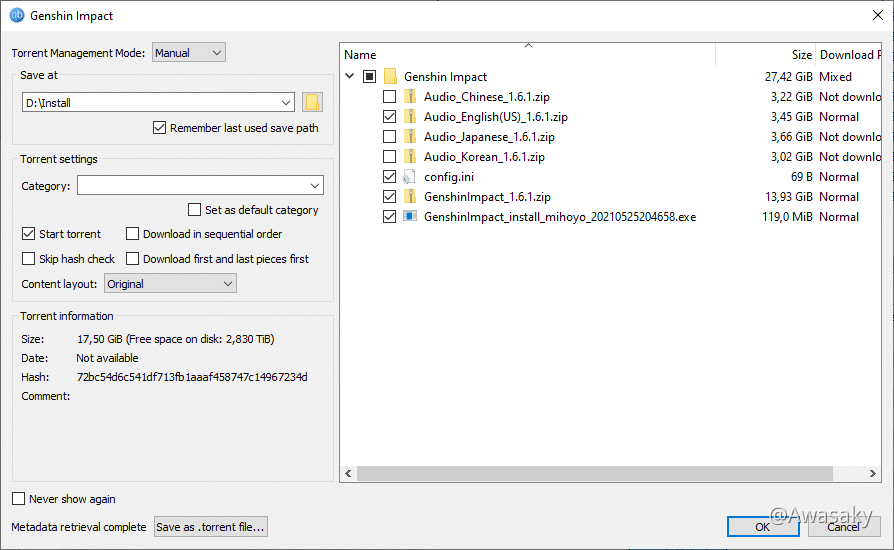The image size is (894, 550).
Task: Check the Audio_Chinese_1.6.1.zip checkbox
Action: pyautogui.click(x=389, y=97)
